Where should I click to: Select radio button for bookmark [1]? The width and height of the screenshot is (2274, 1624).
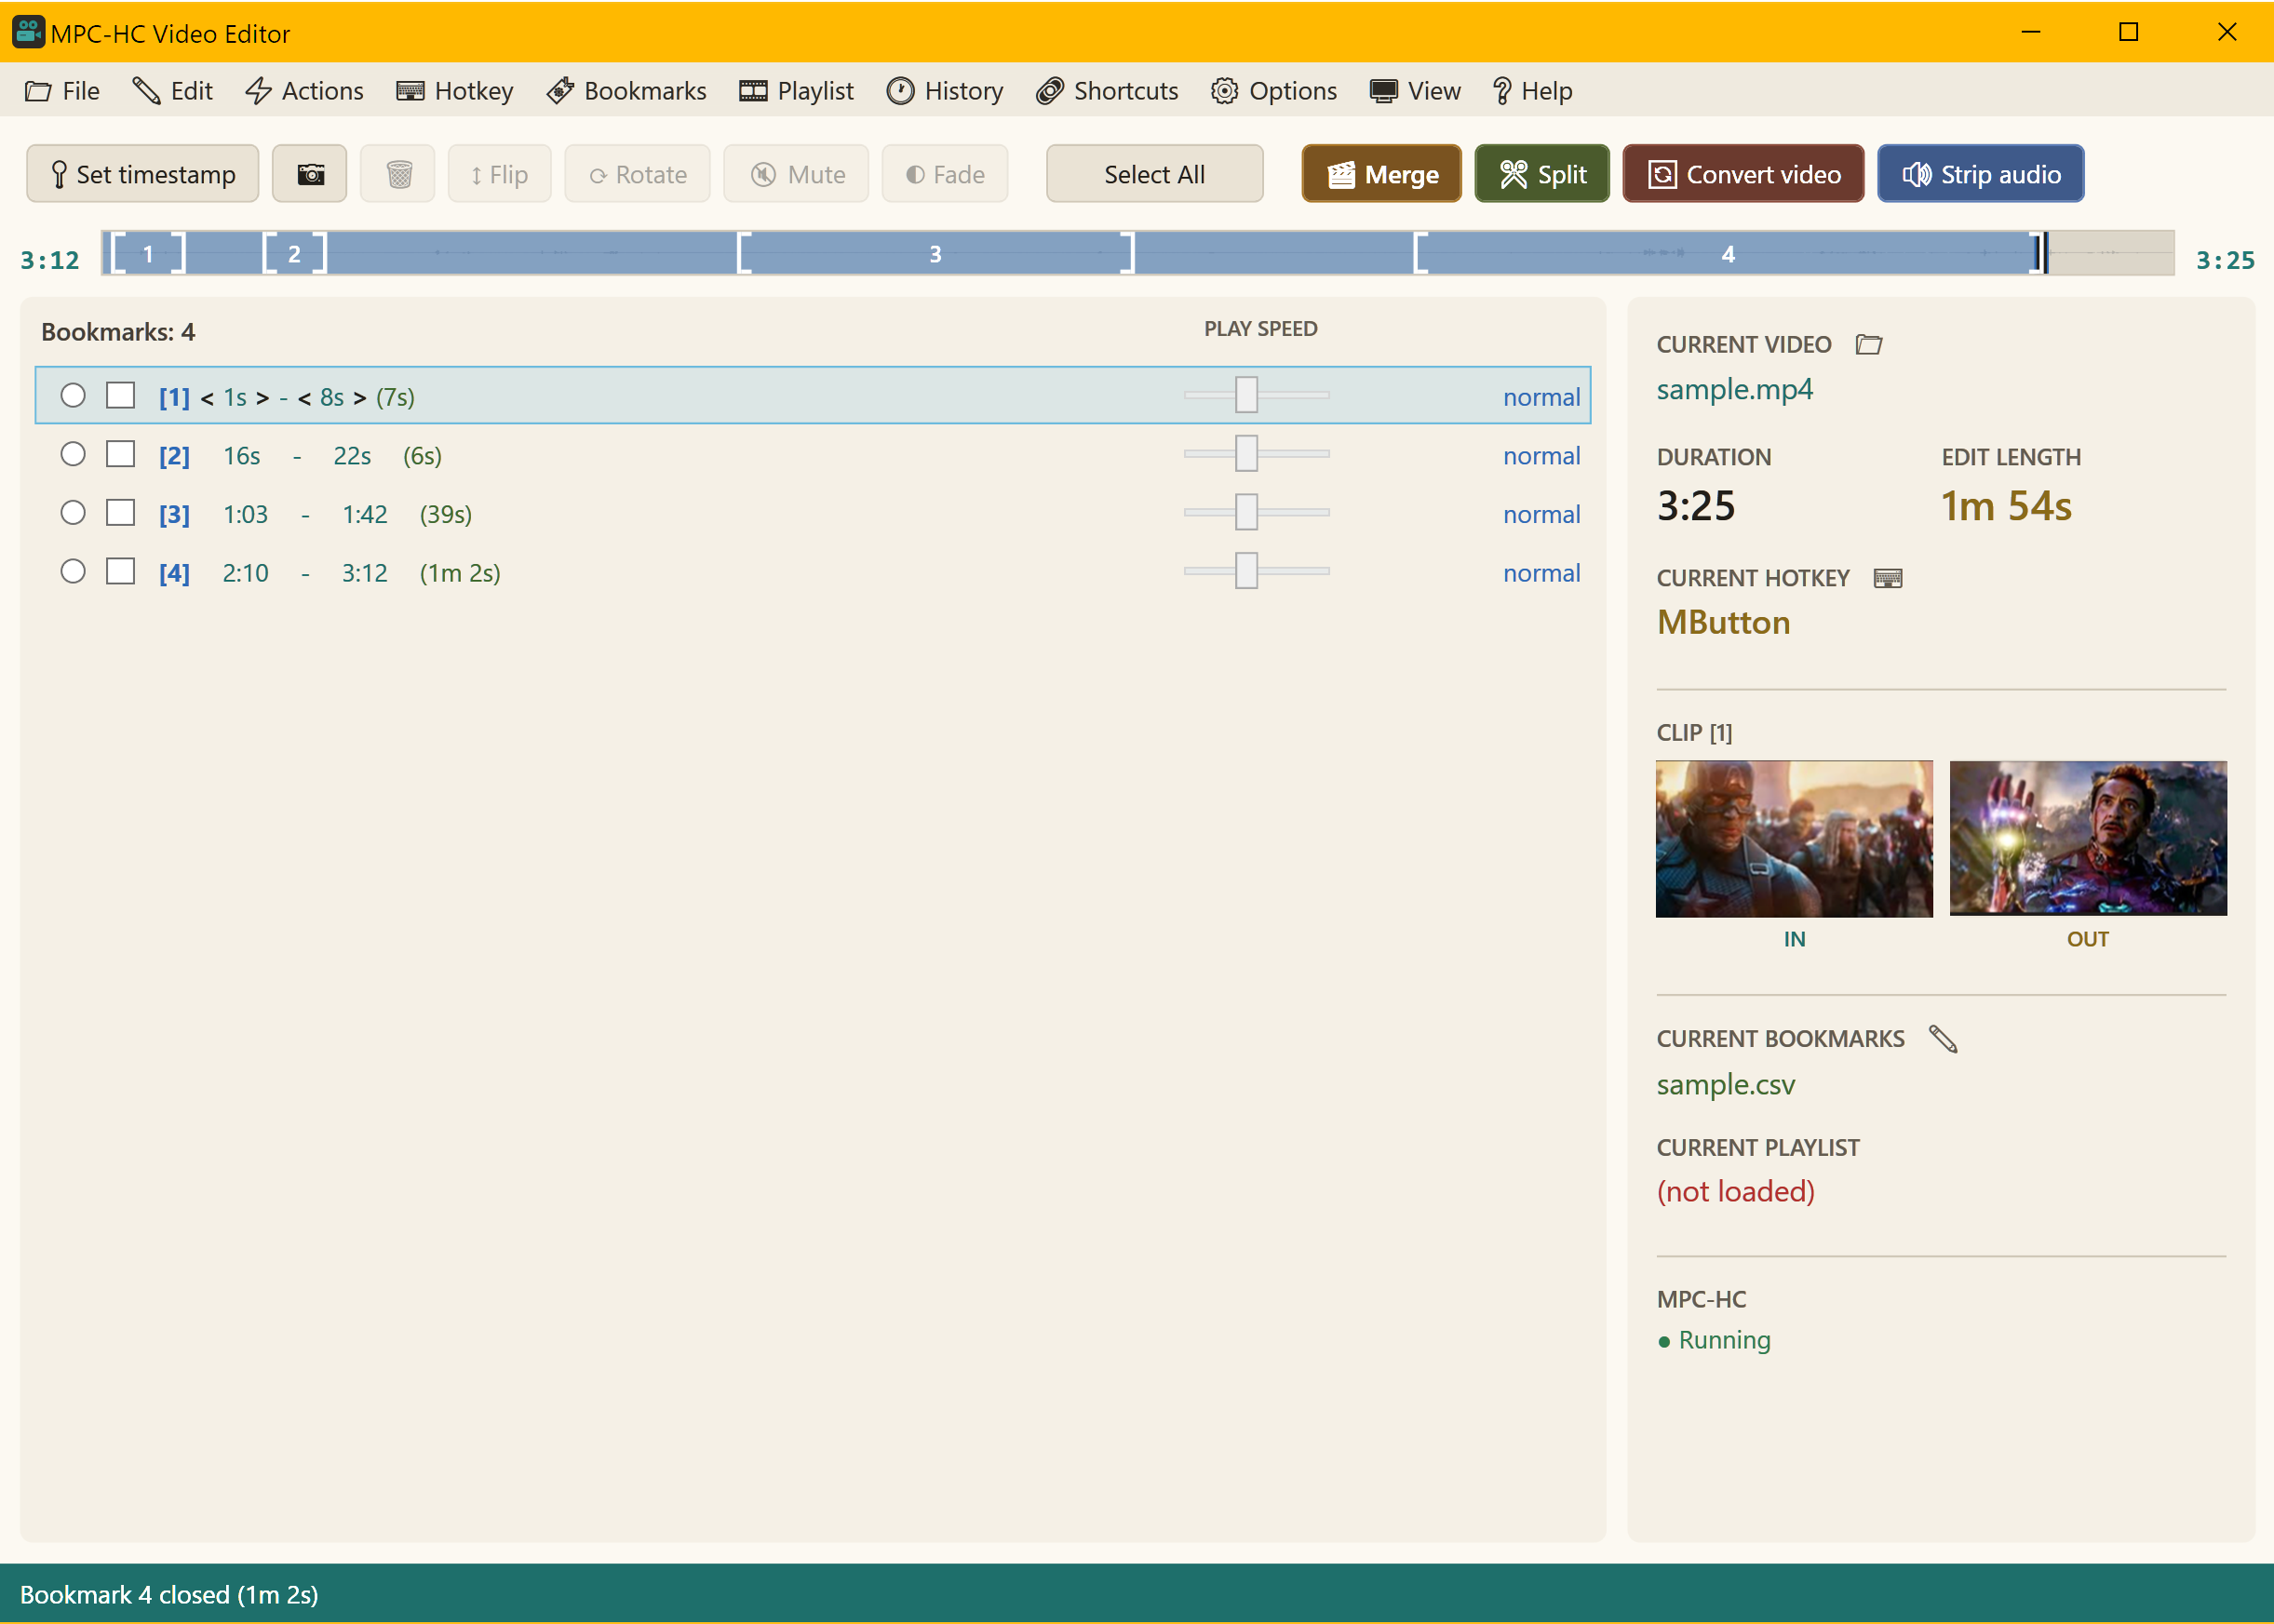pos(73,396)
